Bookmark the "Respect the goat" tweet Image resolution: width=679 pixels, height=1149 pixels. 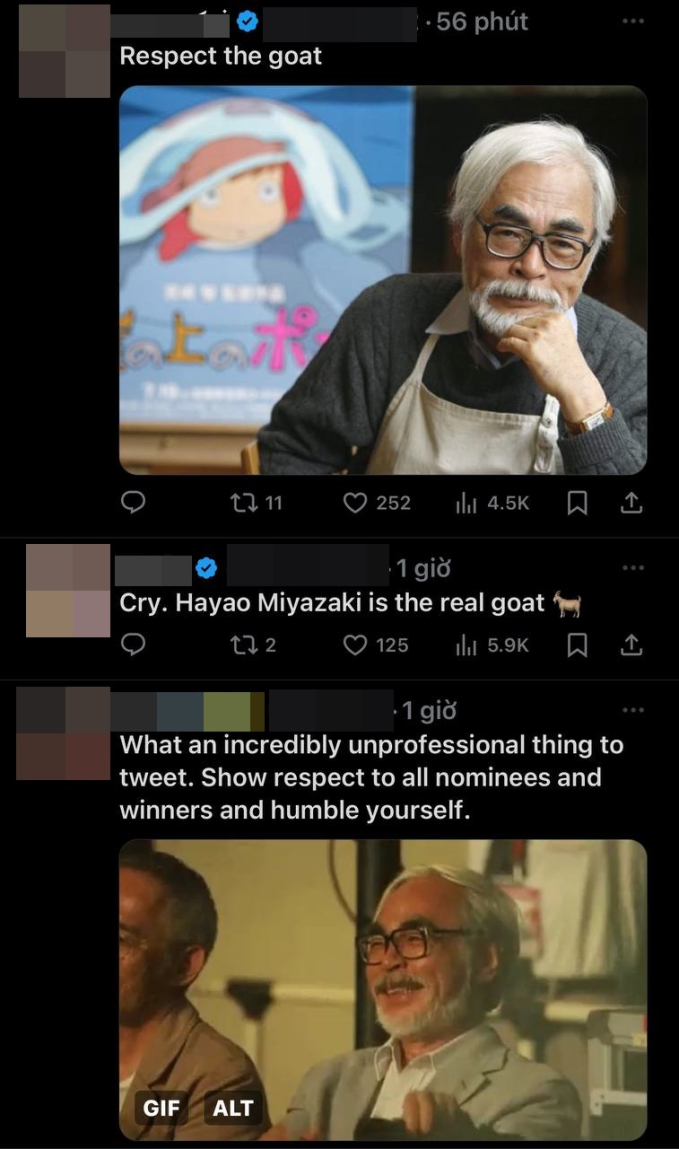[577, 503]
